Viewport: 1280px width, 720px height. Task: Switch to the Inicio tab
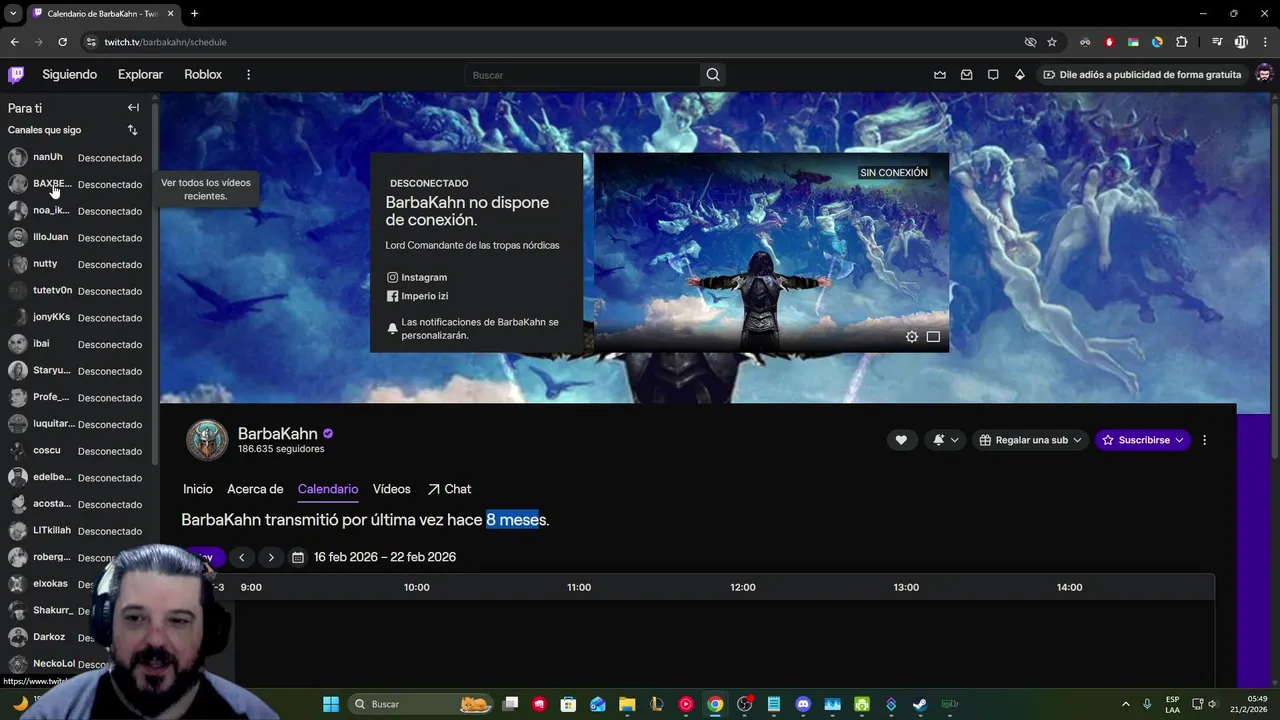pos(198,489)
